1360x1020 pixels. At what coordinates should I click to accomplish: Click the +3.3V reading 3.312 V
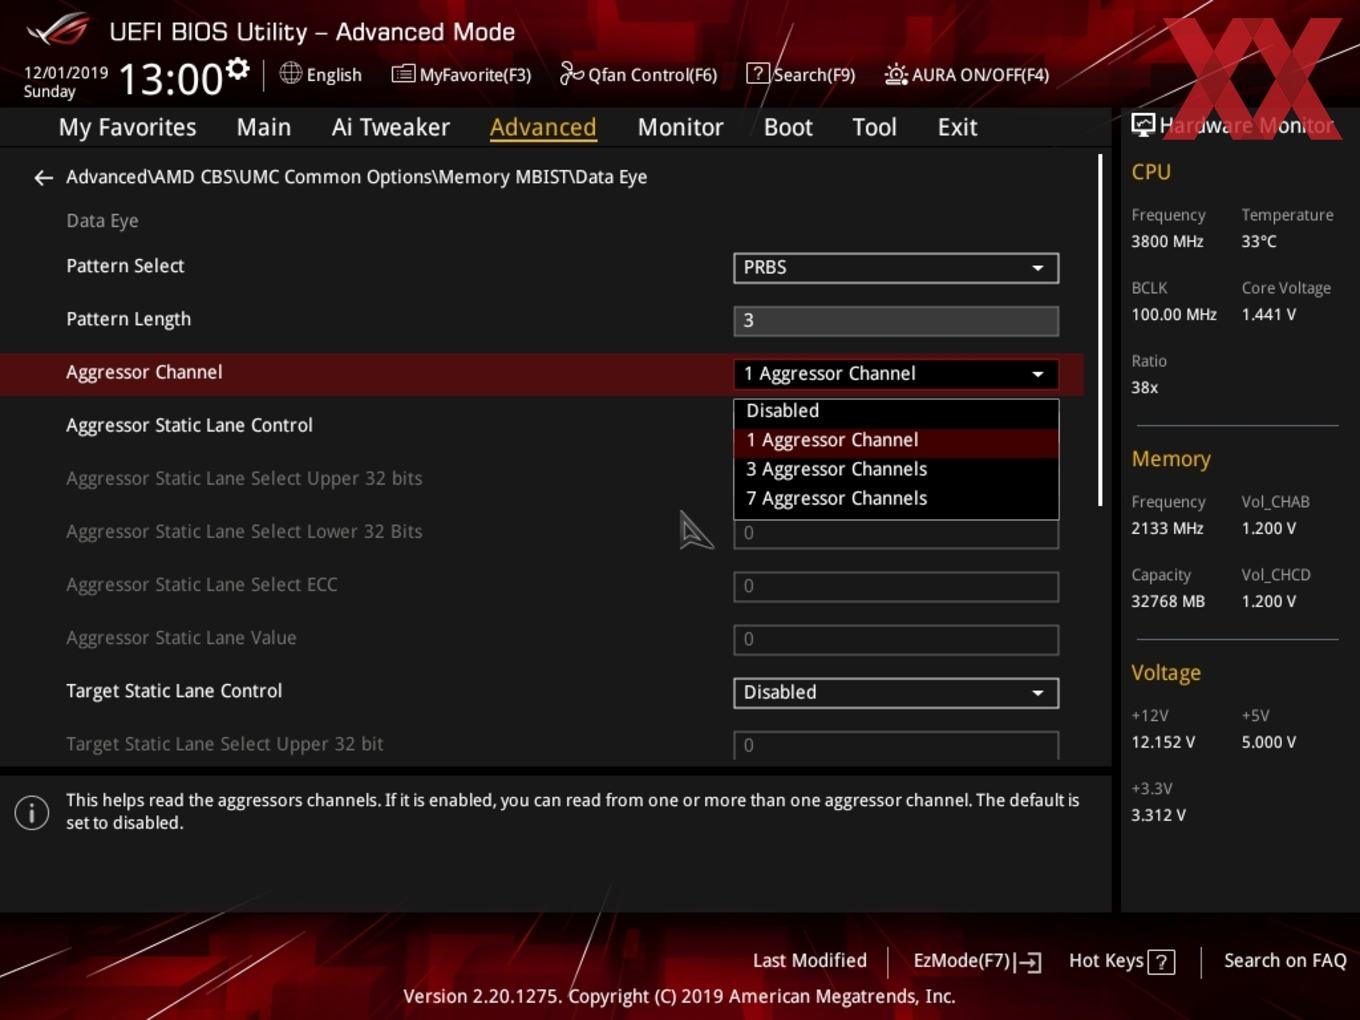tap(1158, 815)
